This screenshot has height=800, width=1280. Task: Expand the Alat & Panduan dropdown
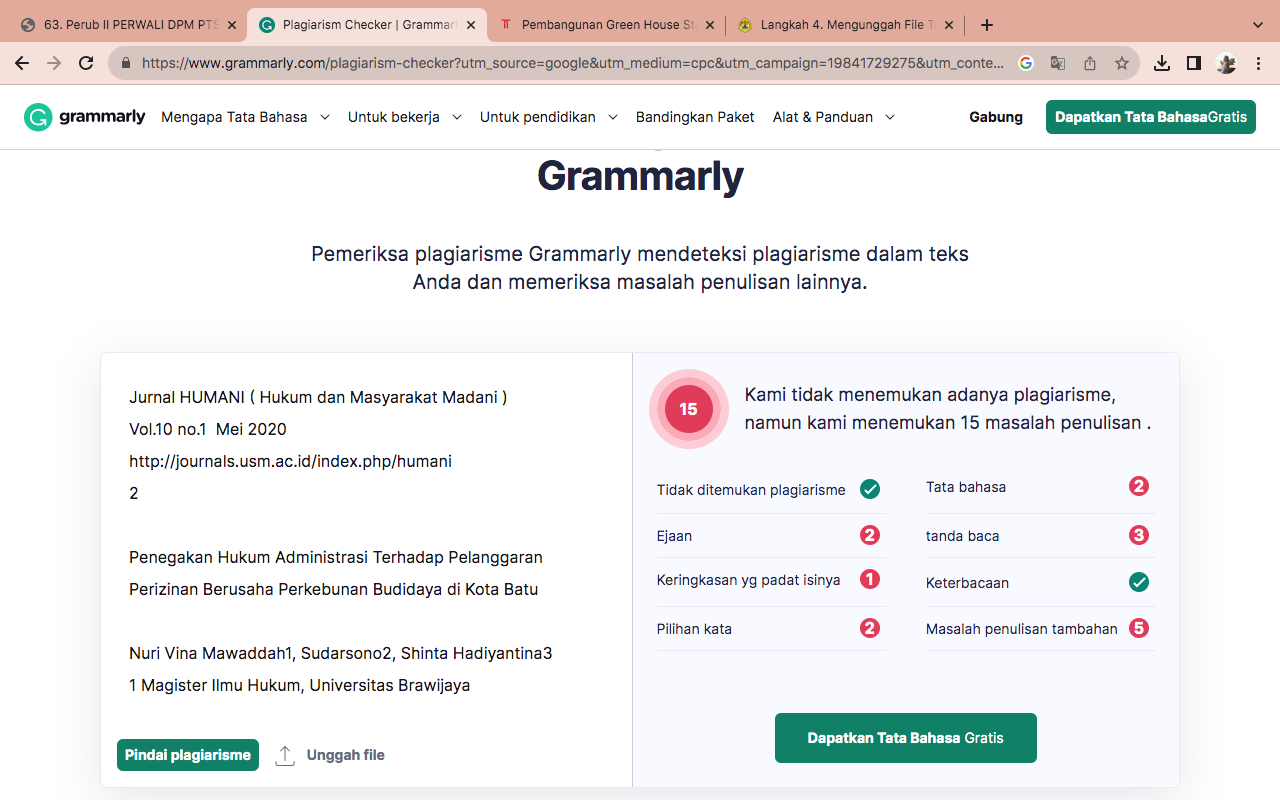pyautogui.click(x=834, y=117)
